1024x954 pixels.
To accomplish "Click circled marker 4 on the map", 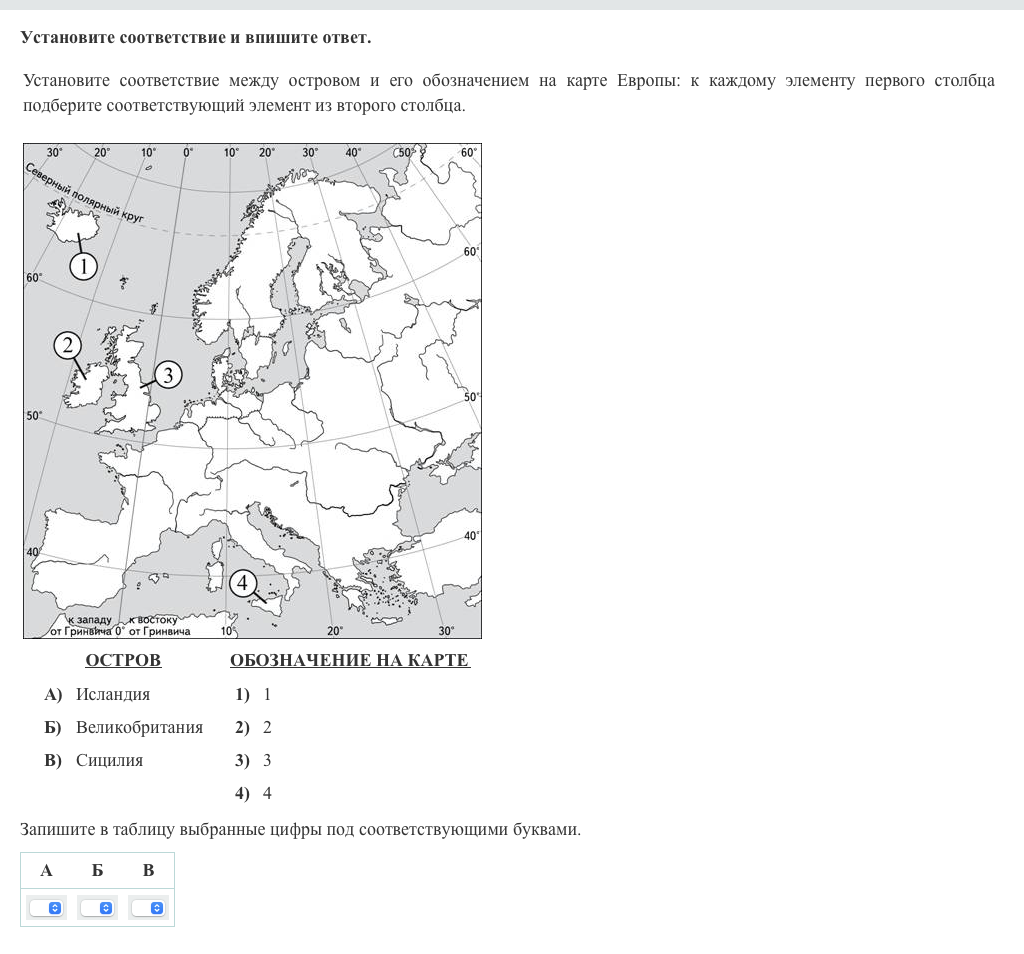I will pyautogui.click(x=244, y=583).
